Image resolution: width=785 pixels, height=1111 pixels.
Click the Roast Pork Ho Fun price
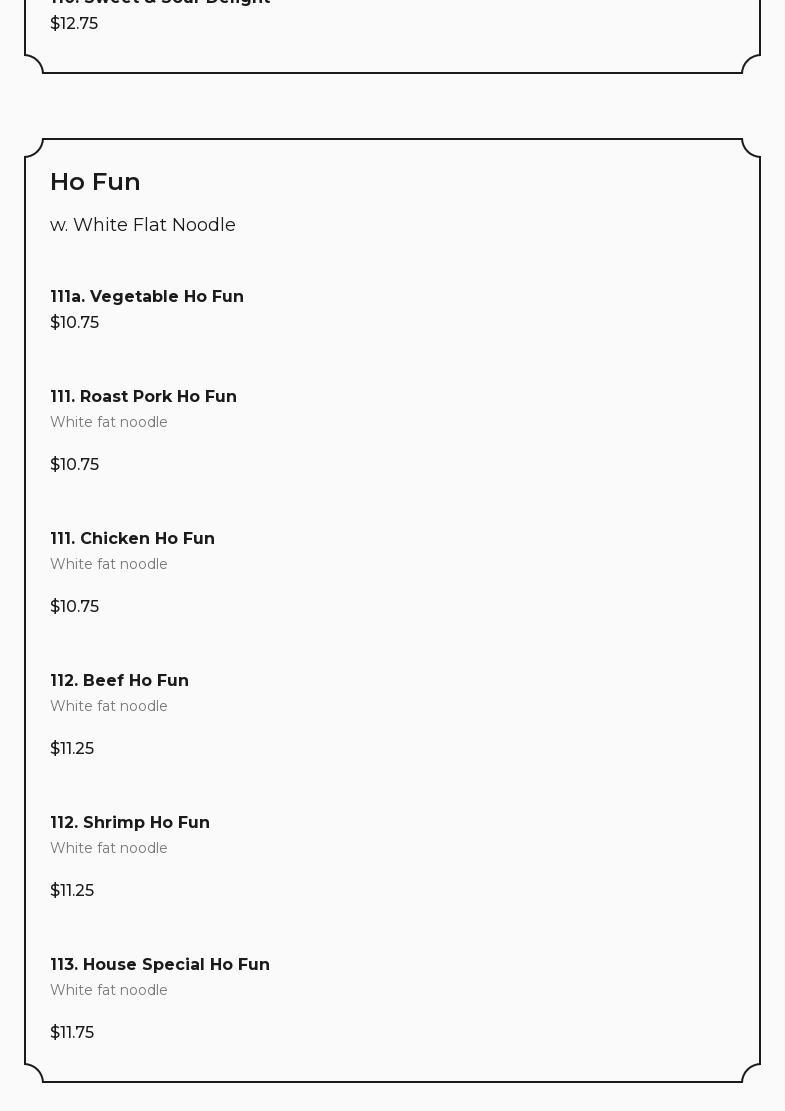(x=74, y=465)
